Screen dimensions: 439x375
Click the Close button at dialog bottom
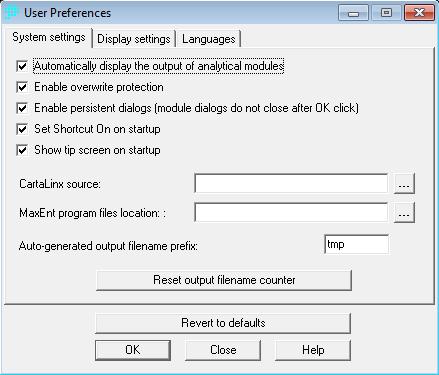(x=223, y=350)
